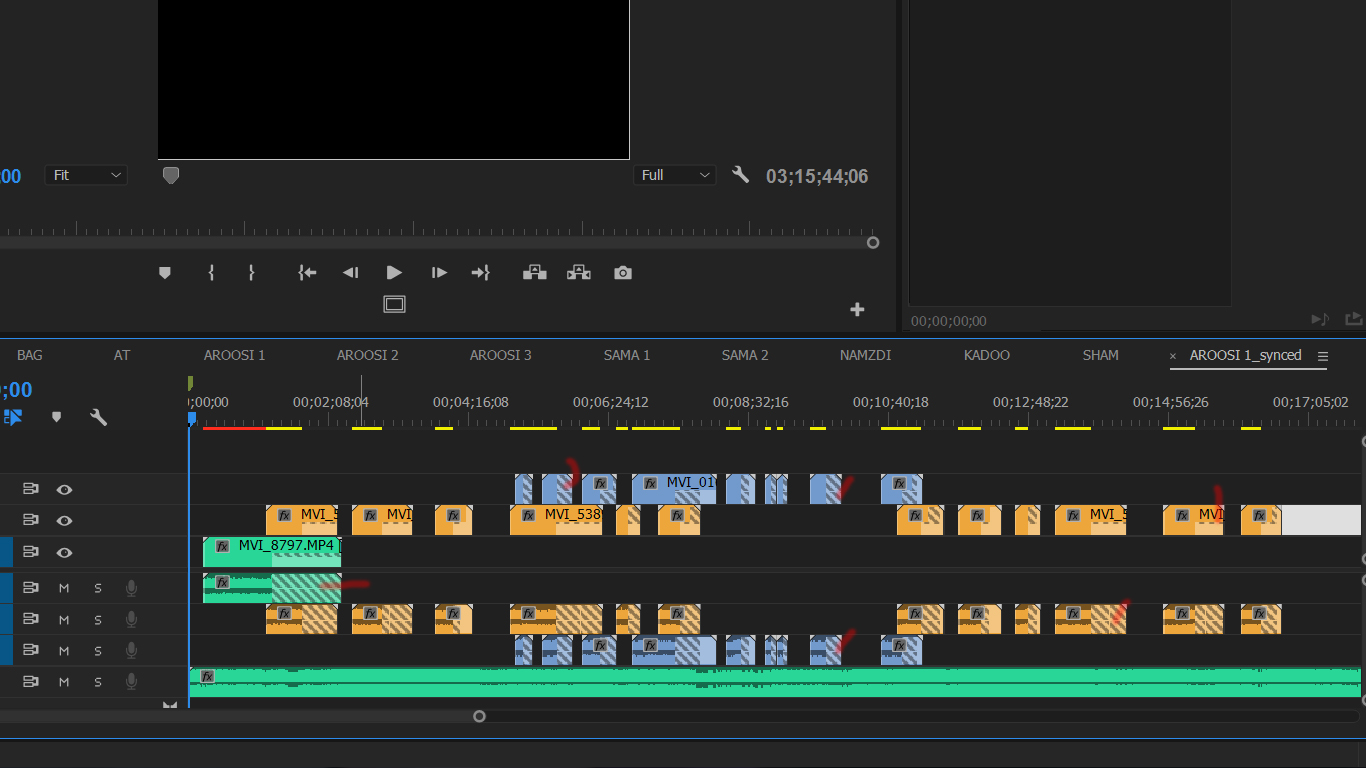1366x768 pixels.
Task: Open the Full playback resolution dropdown
Action: (675, 175)
